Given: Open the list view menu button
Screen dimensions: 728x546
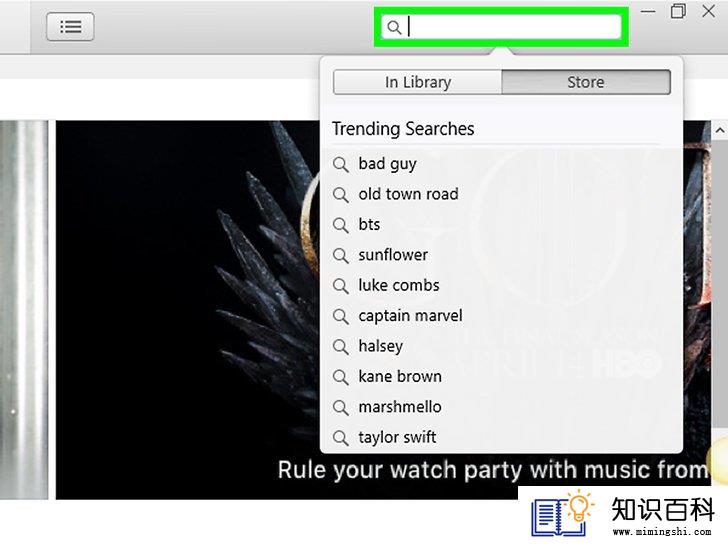Looking at the screenshot, I should tap(70, 26).
